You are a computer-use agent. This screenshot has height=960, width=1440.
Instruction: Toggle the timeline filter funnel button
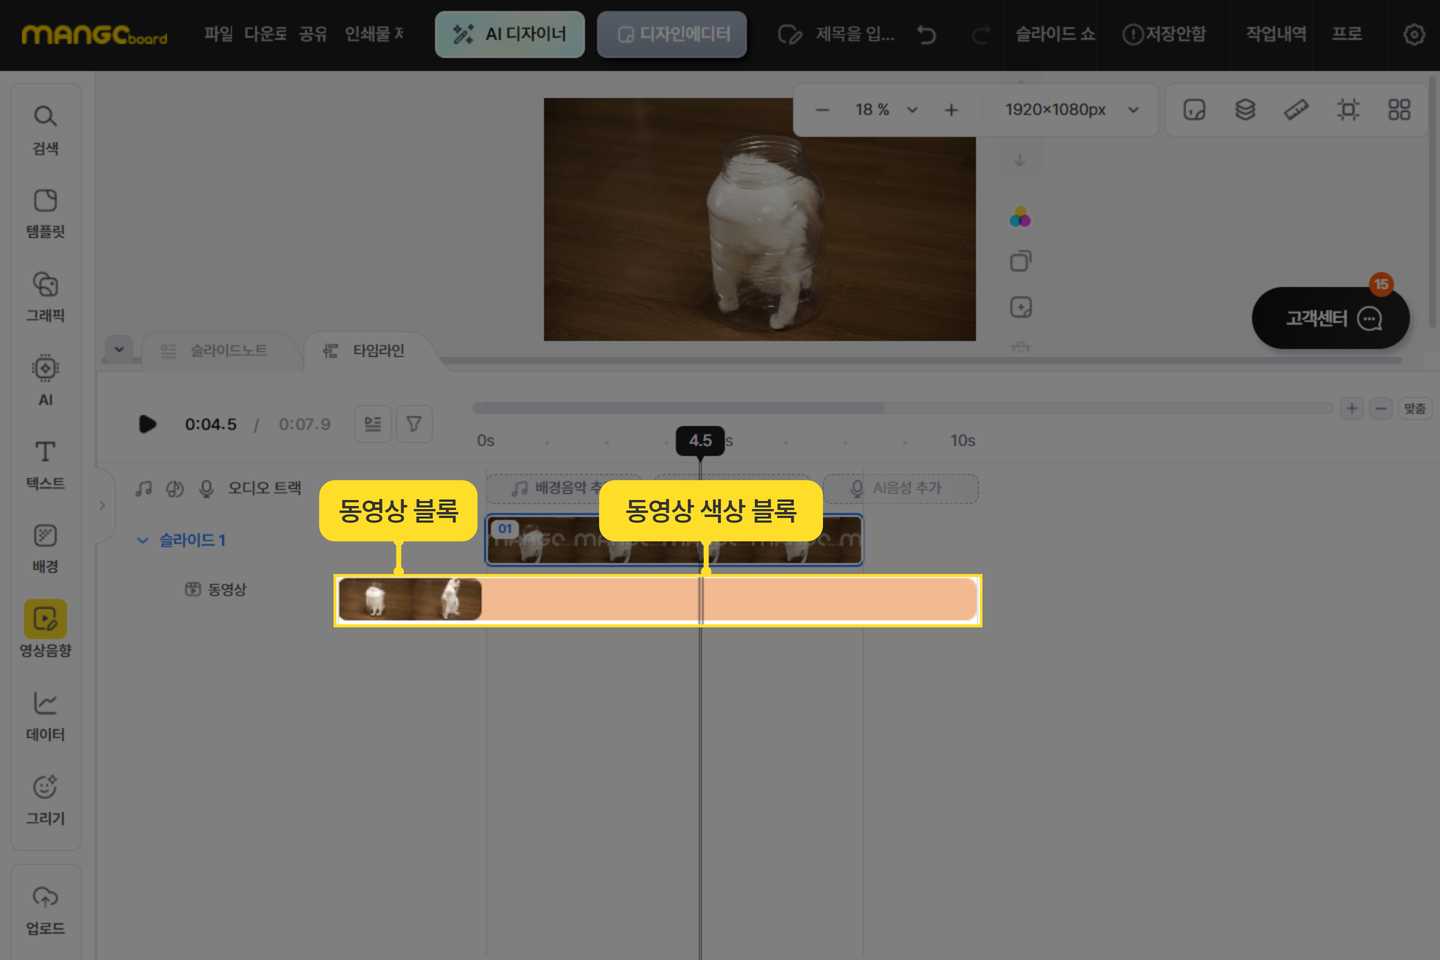click(414, 424)
